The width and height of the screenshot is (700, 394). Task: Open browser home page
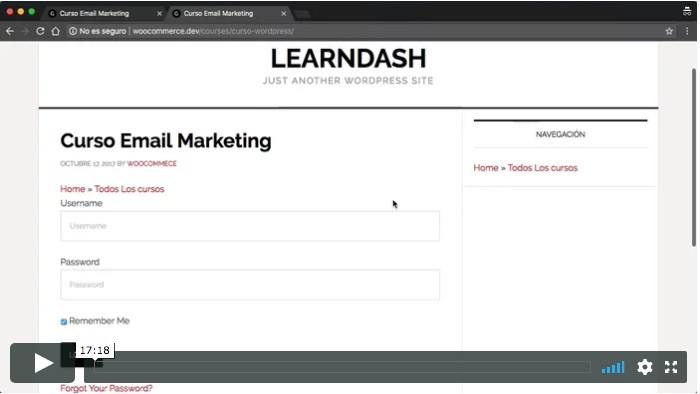tap(55, 31)
